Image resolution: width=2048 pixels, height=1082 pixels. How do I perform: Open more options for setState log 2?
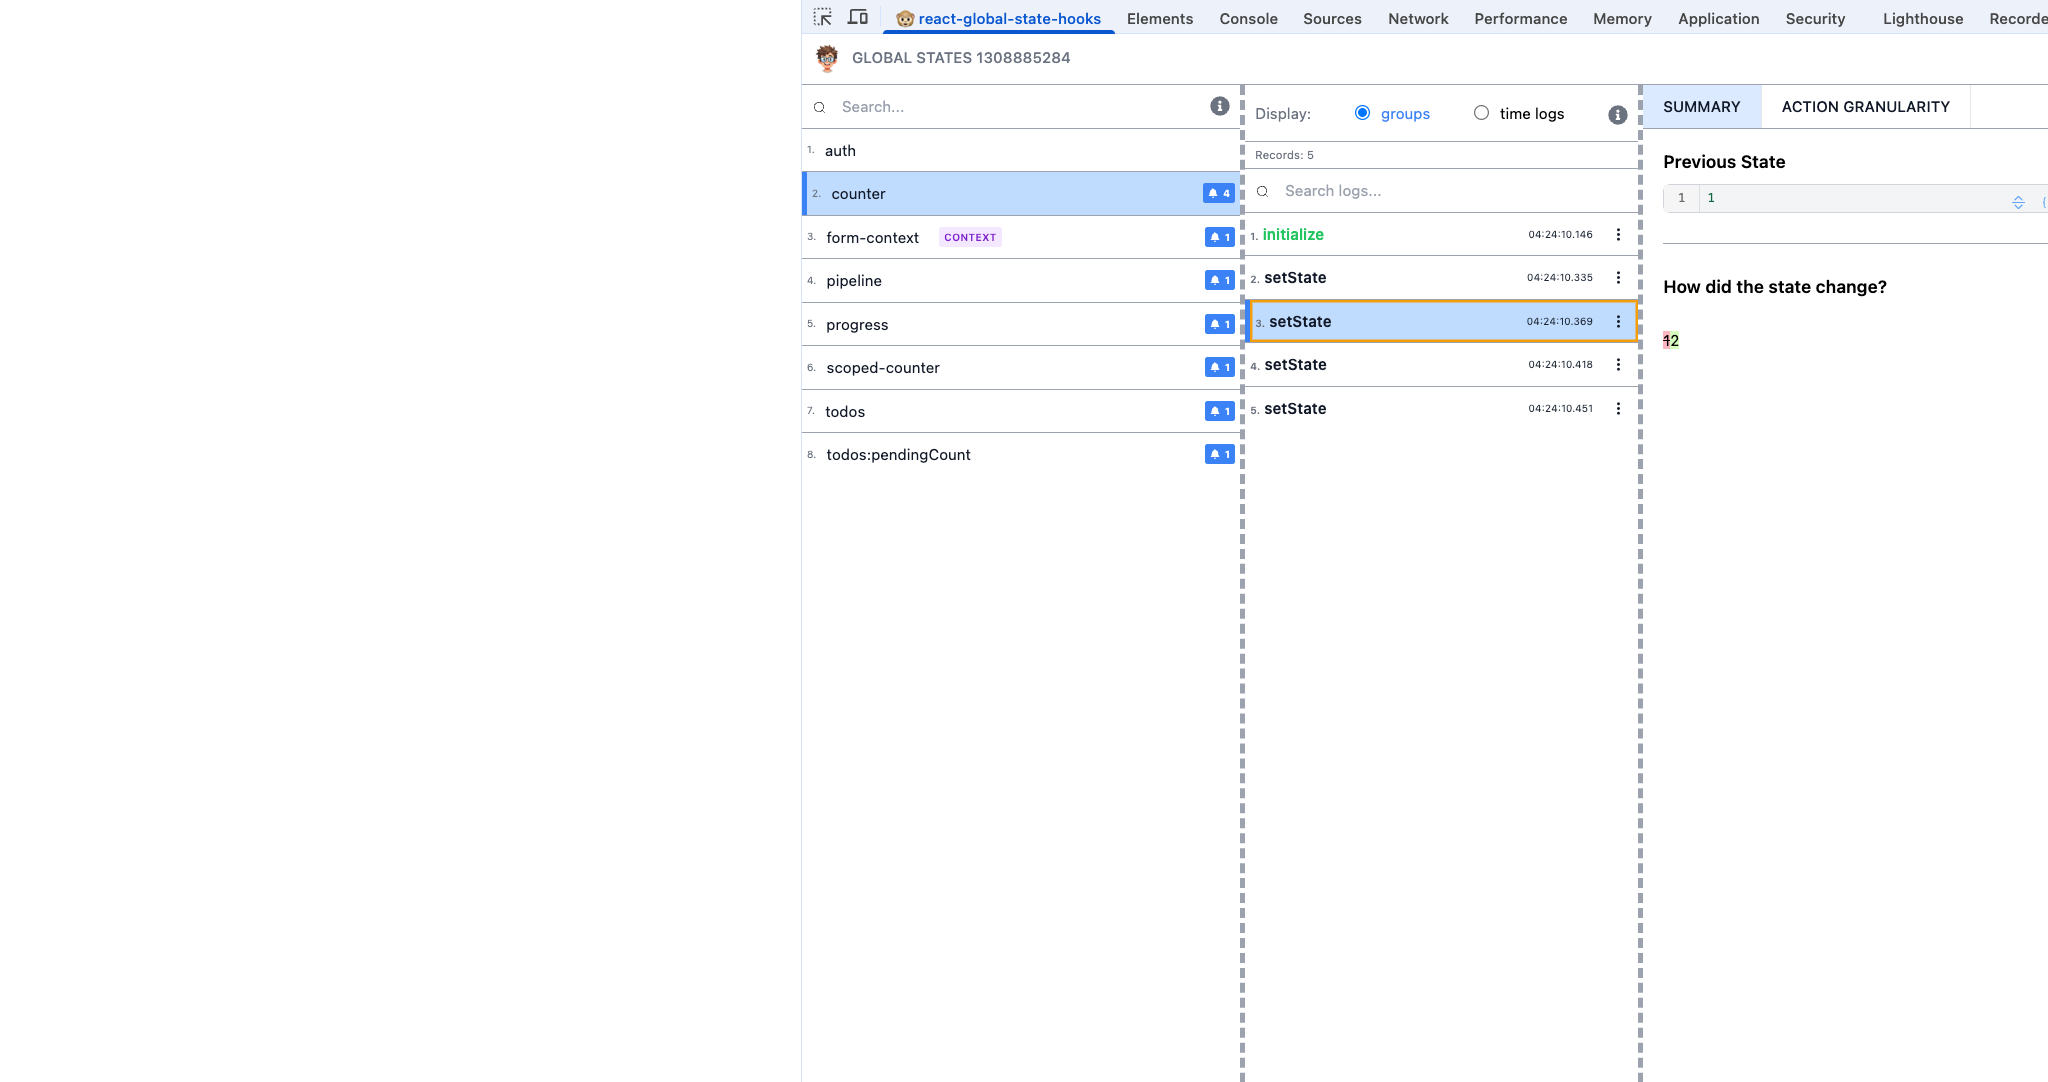(x=1618, y=277)
